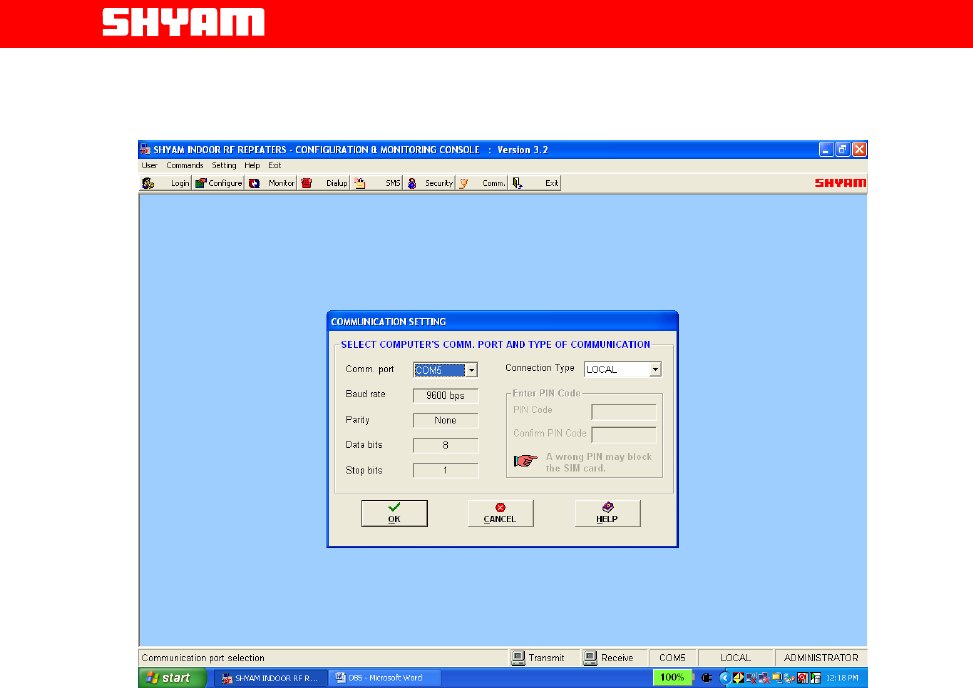Click the ADMINISTRATOR status bar entry
Image resolution: width=973 pixels, height=688 pixels.
[821, 658]
